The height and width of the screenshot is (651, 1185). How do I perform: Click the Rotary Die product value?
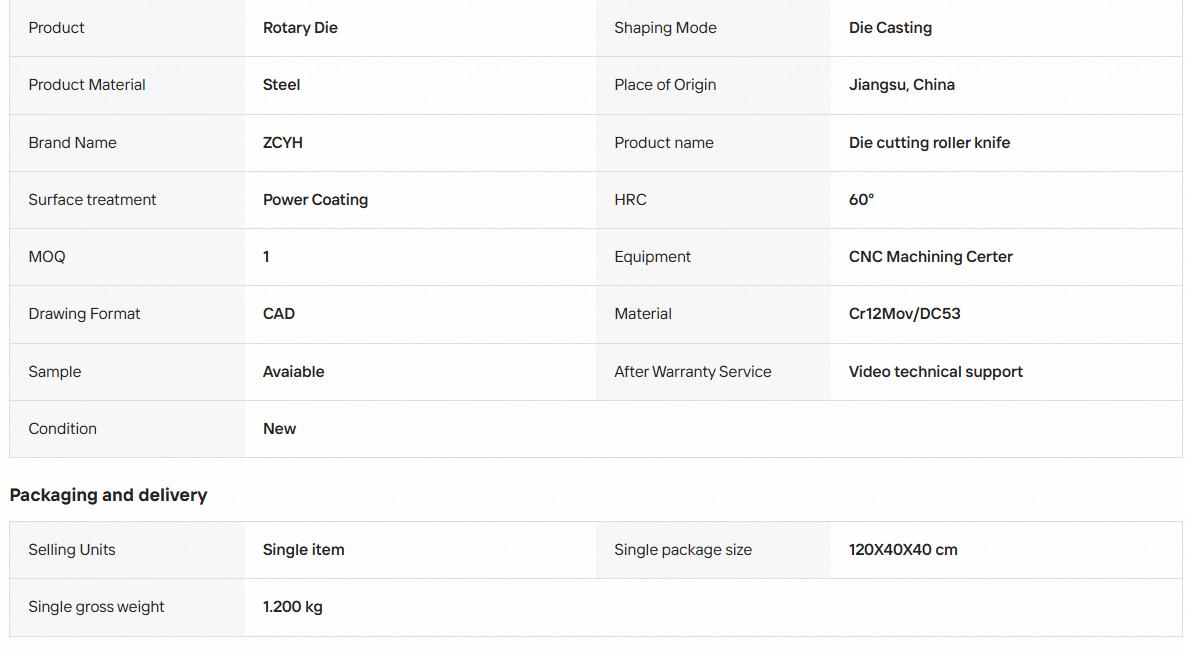(300, 28)
